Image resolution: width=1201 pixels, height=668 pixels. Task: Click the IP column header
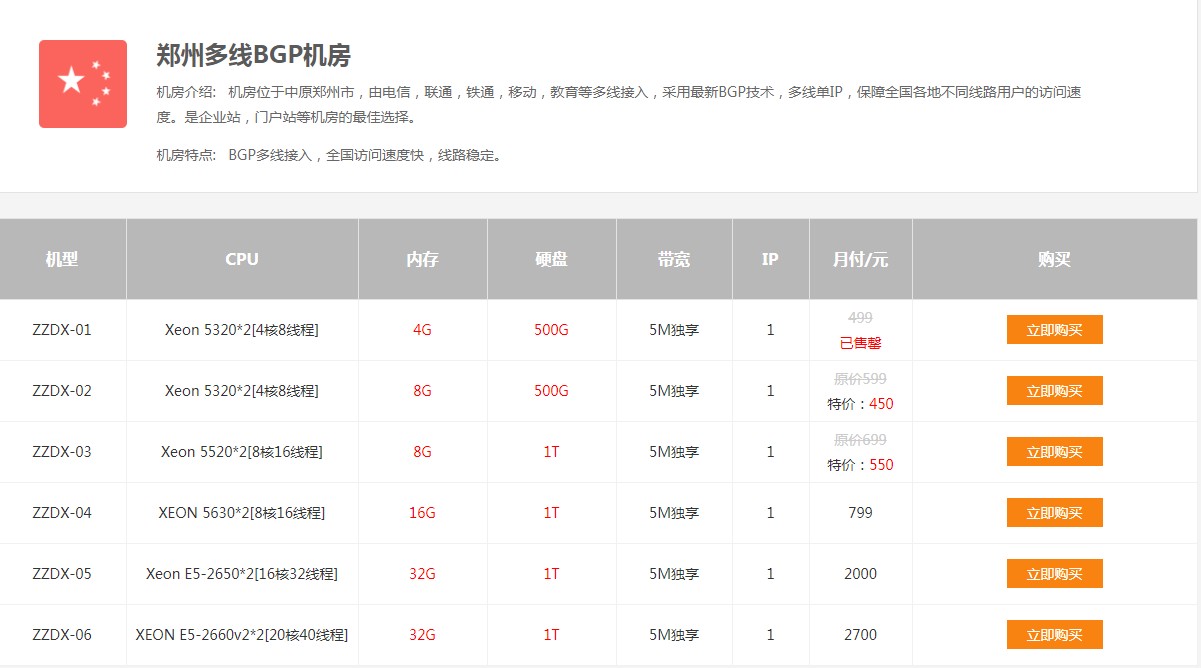pyautogui.click(x=770, y=259)
